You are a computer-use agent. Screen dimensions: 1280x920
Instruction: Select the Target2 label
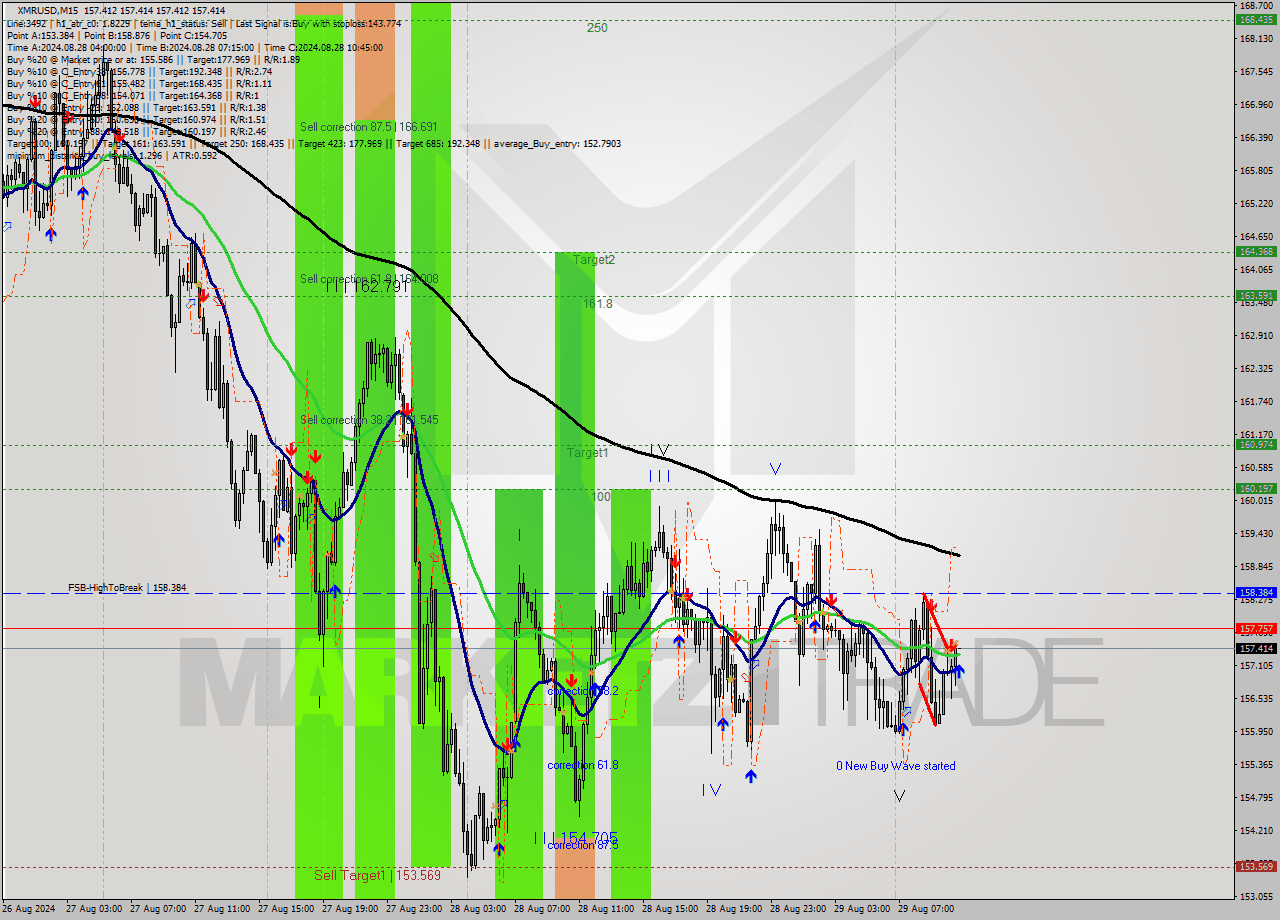click(x=594, y=260)
